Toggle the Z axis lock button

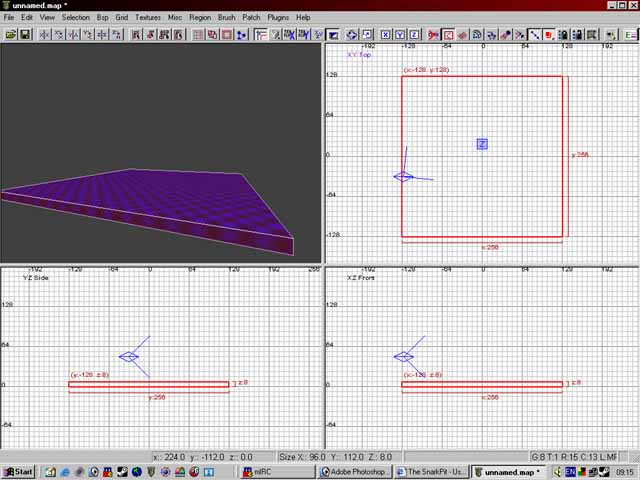point(414,34)
